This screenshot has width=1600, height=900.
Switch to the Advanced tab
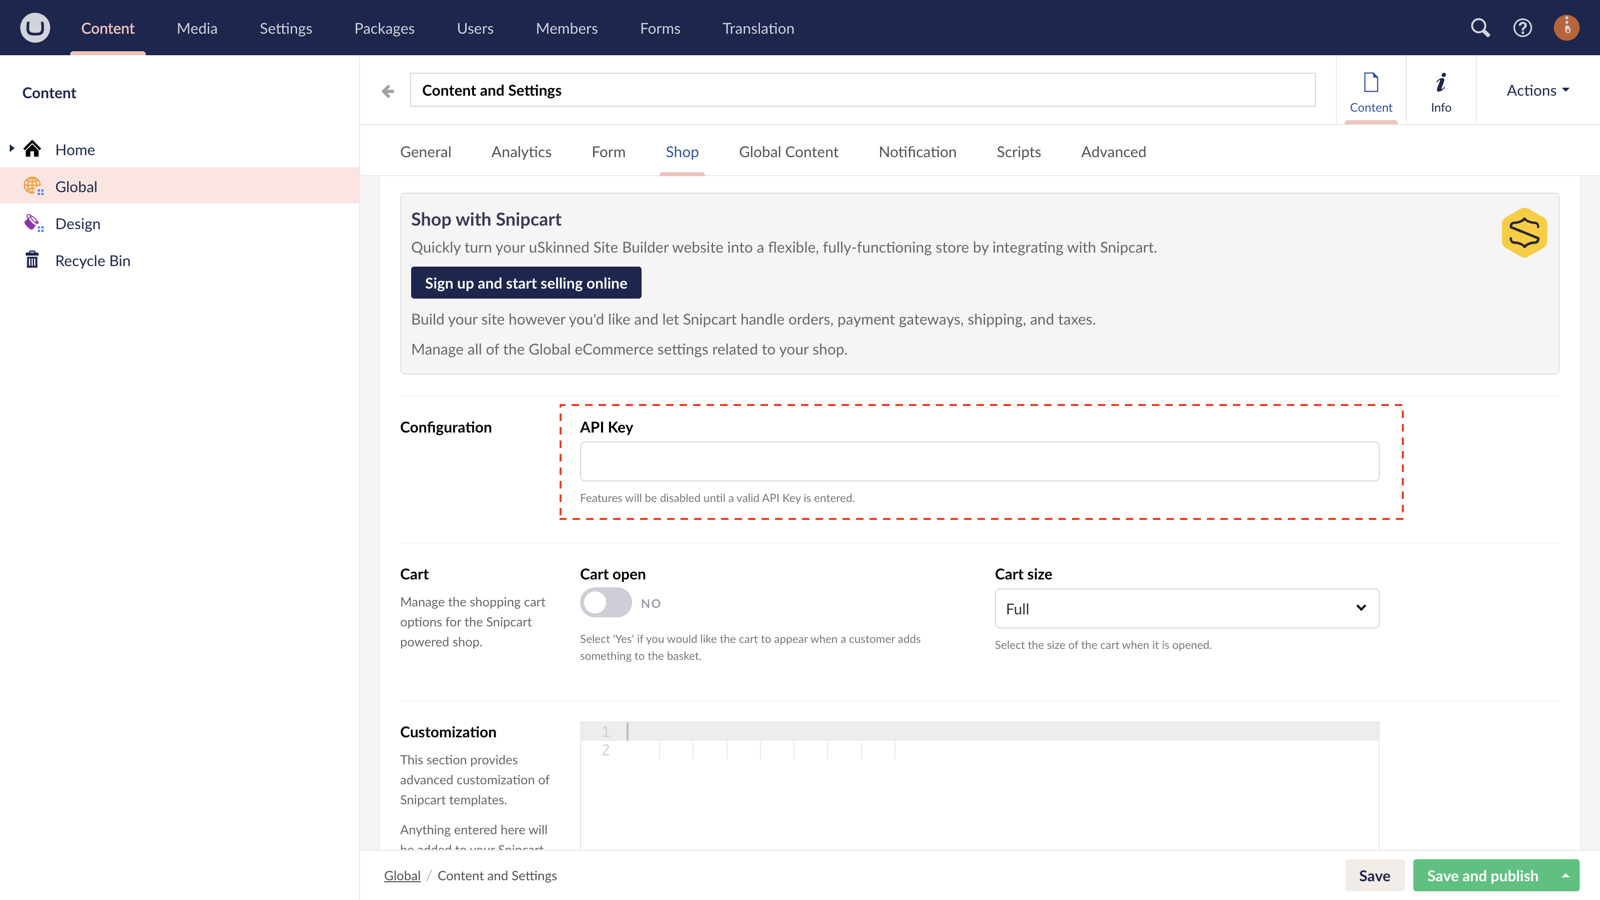(x=1113, y=152)
